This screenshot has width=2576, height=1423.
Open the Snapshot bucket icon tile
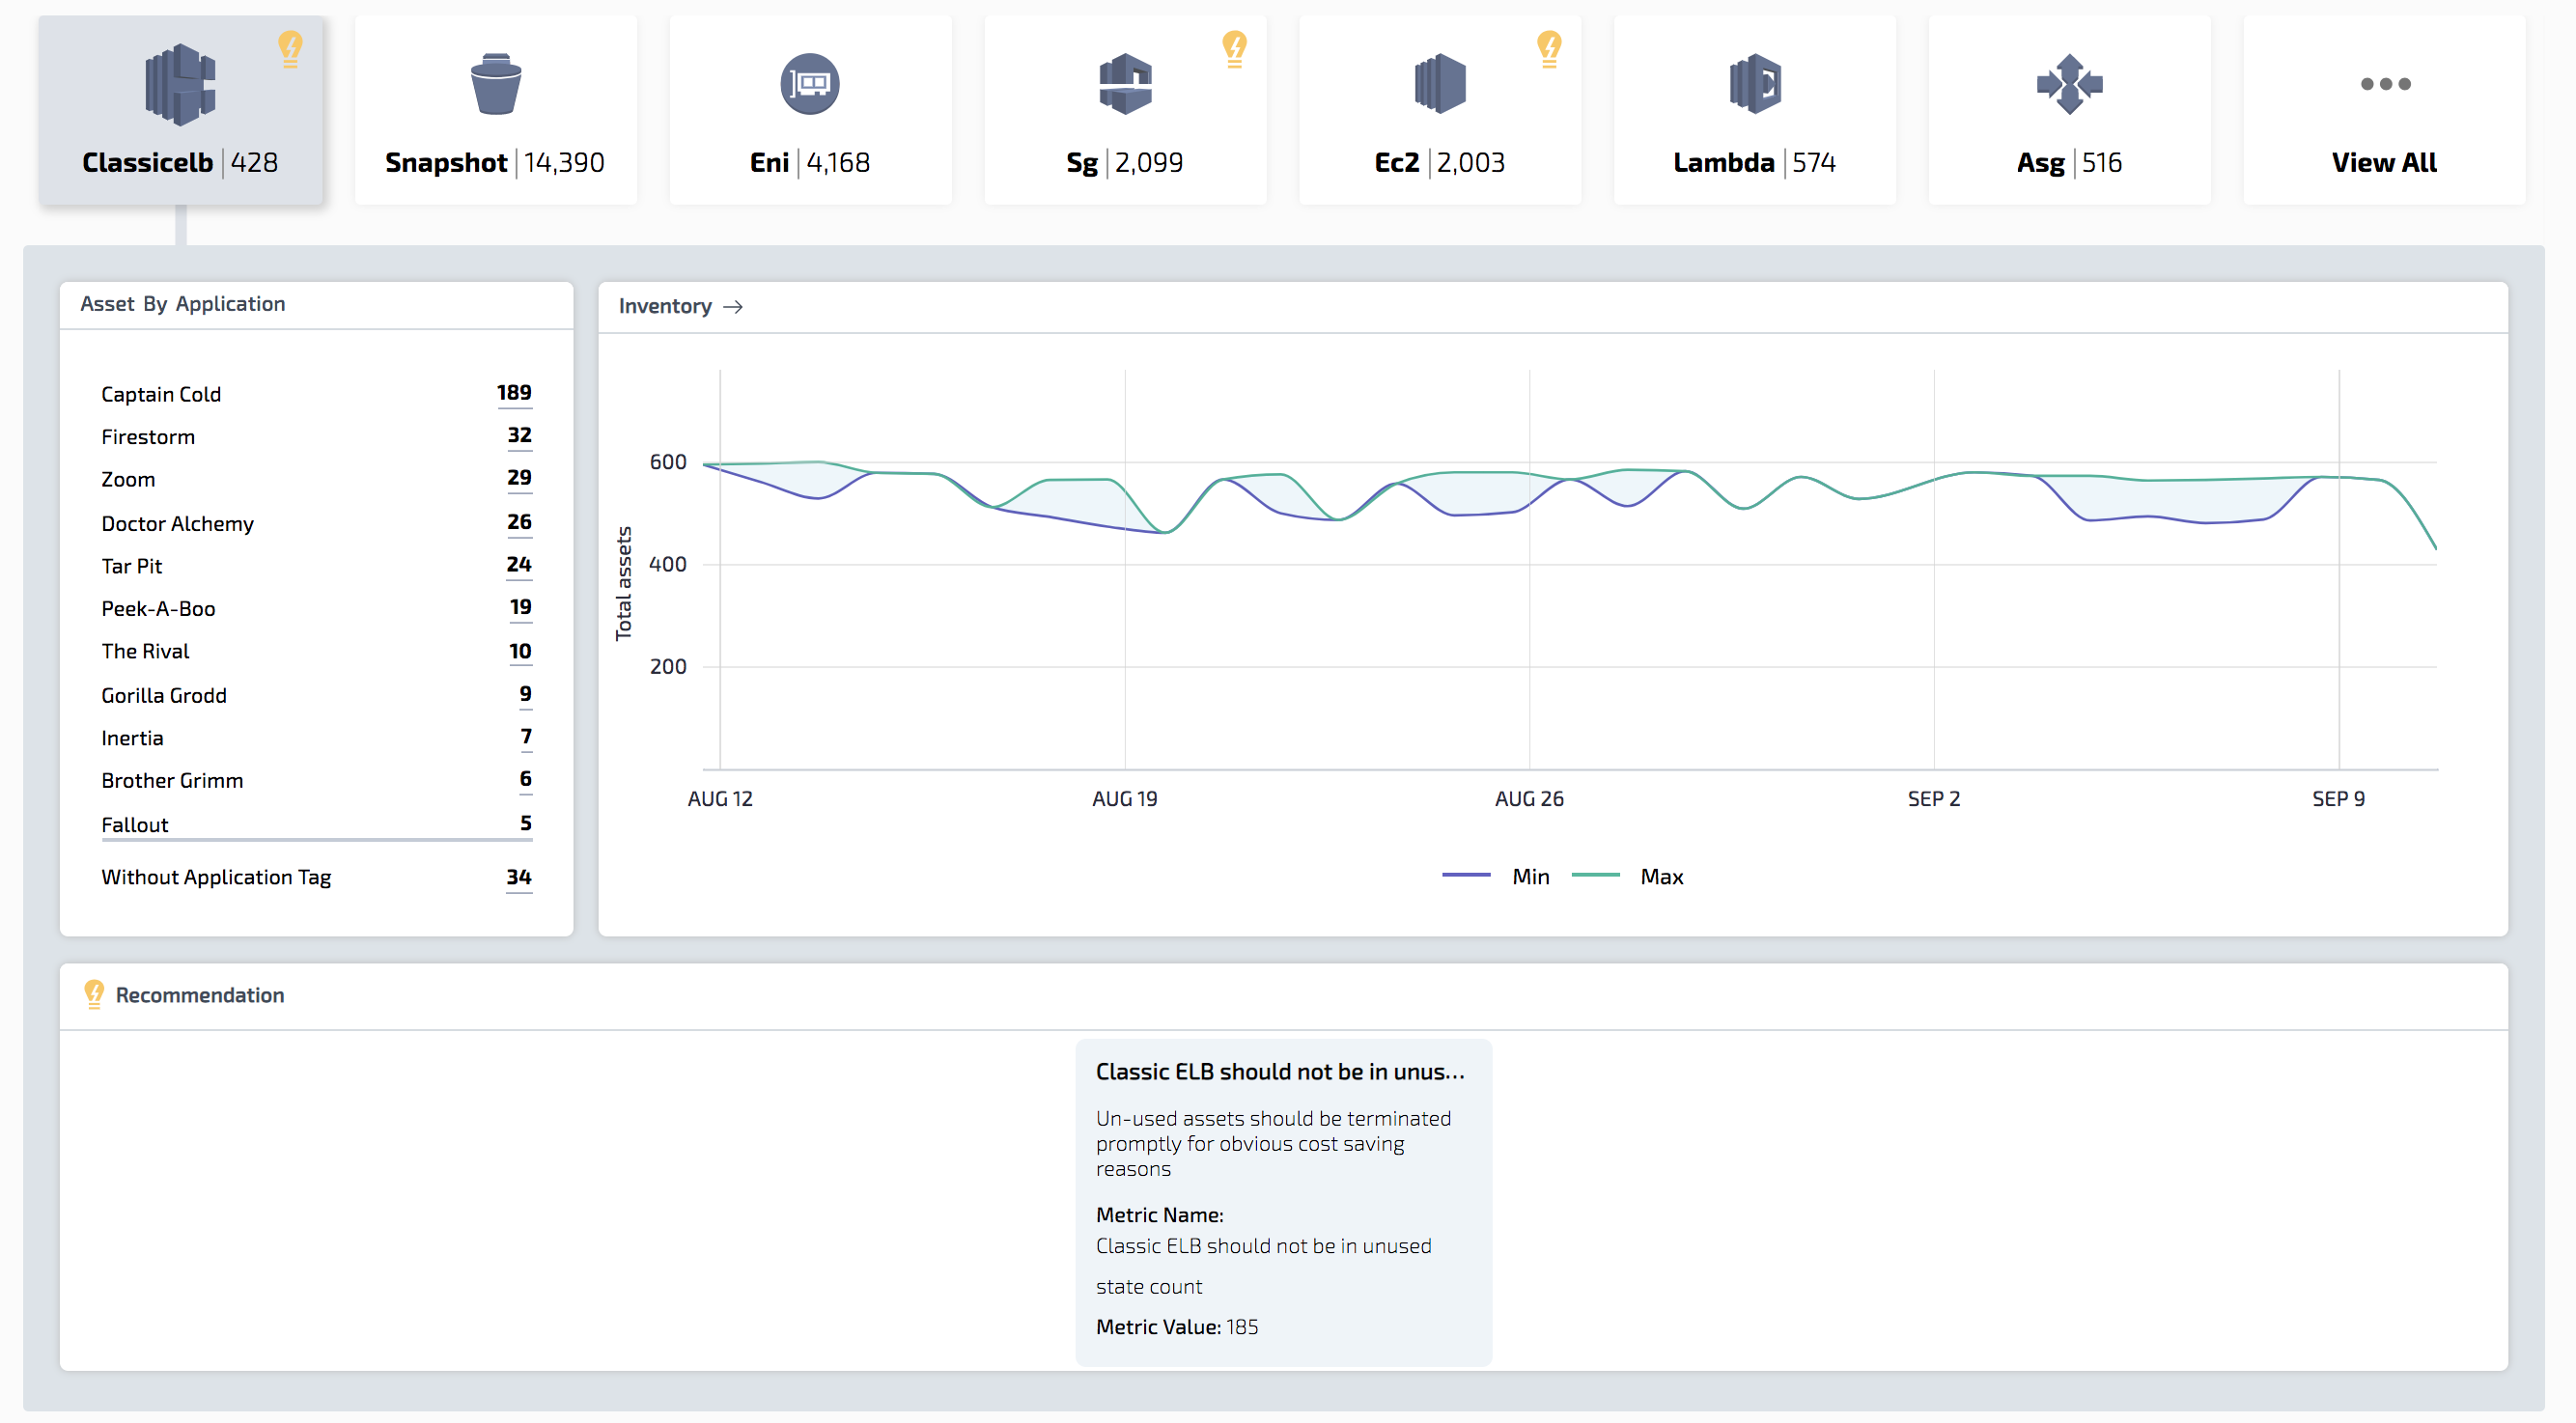pos(495,85)
